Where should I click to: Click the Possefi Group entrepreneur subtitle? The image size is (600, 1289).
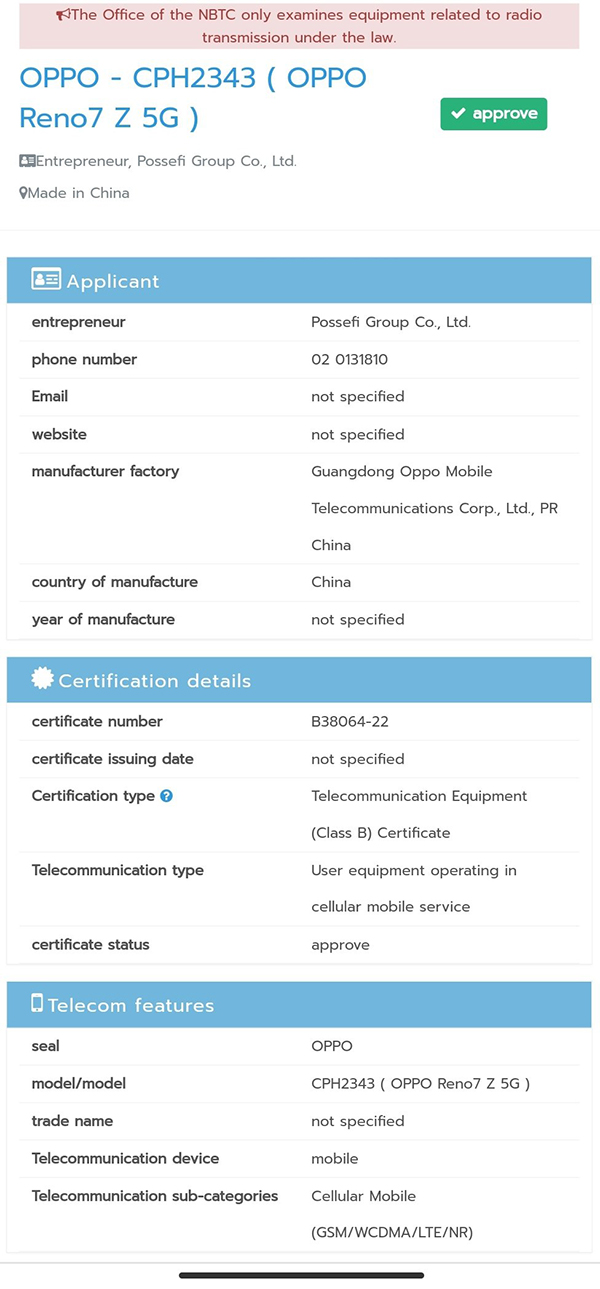tap(166, 161)
